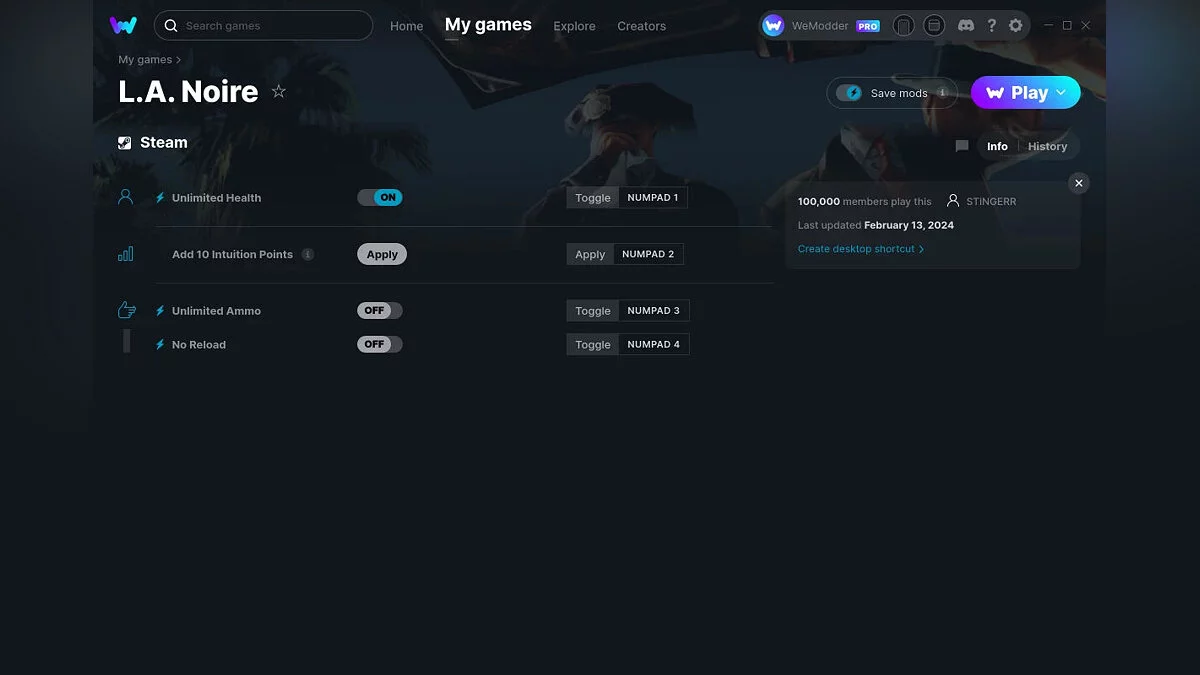Click the comments chat bubble icon

pos(962,146)
